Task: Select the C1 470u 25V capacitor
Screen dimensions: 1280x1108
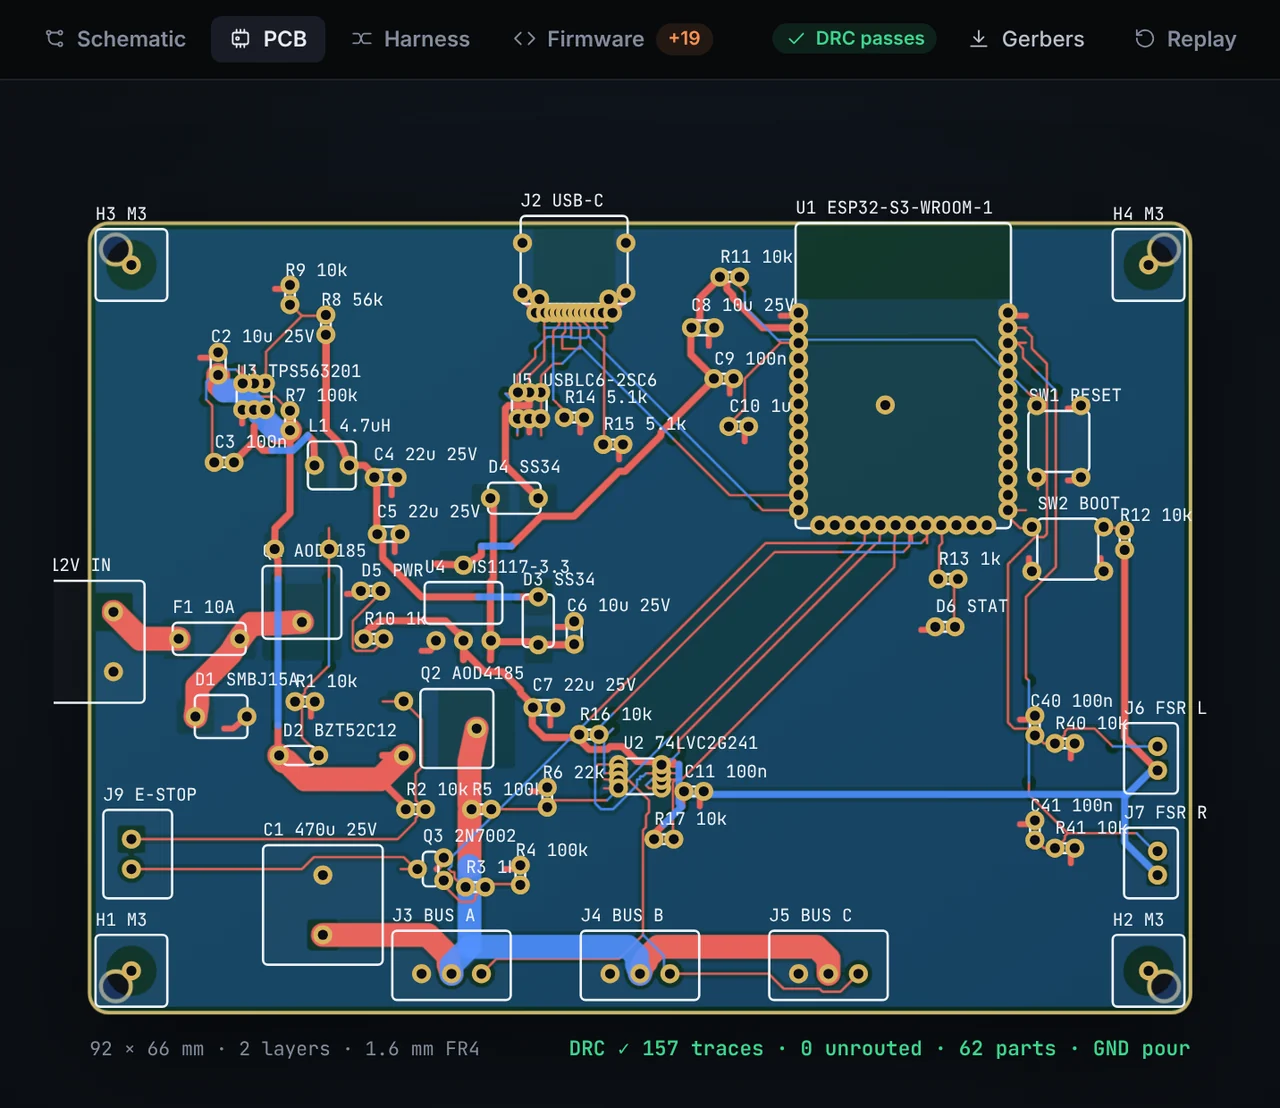Action: (x=323, y=905)
